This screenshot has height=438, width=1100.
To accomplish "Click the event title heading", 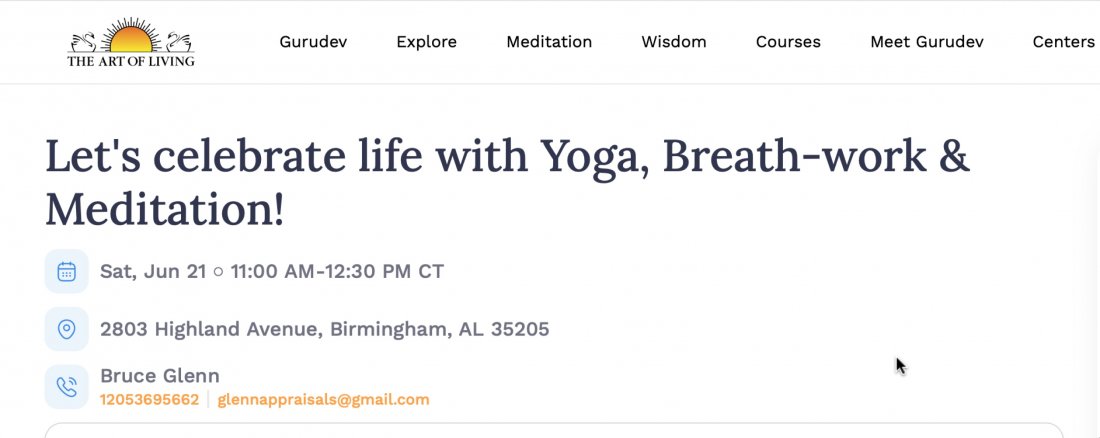I will 507,182.
